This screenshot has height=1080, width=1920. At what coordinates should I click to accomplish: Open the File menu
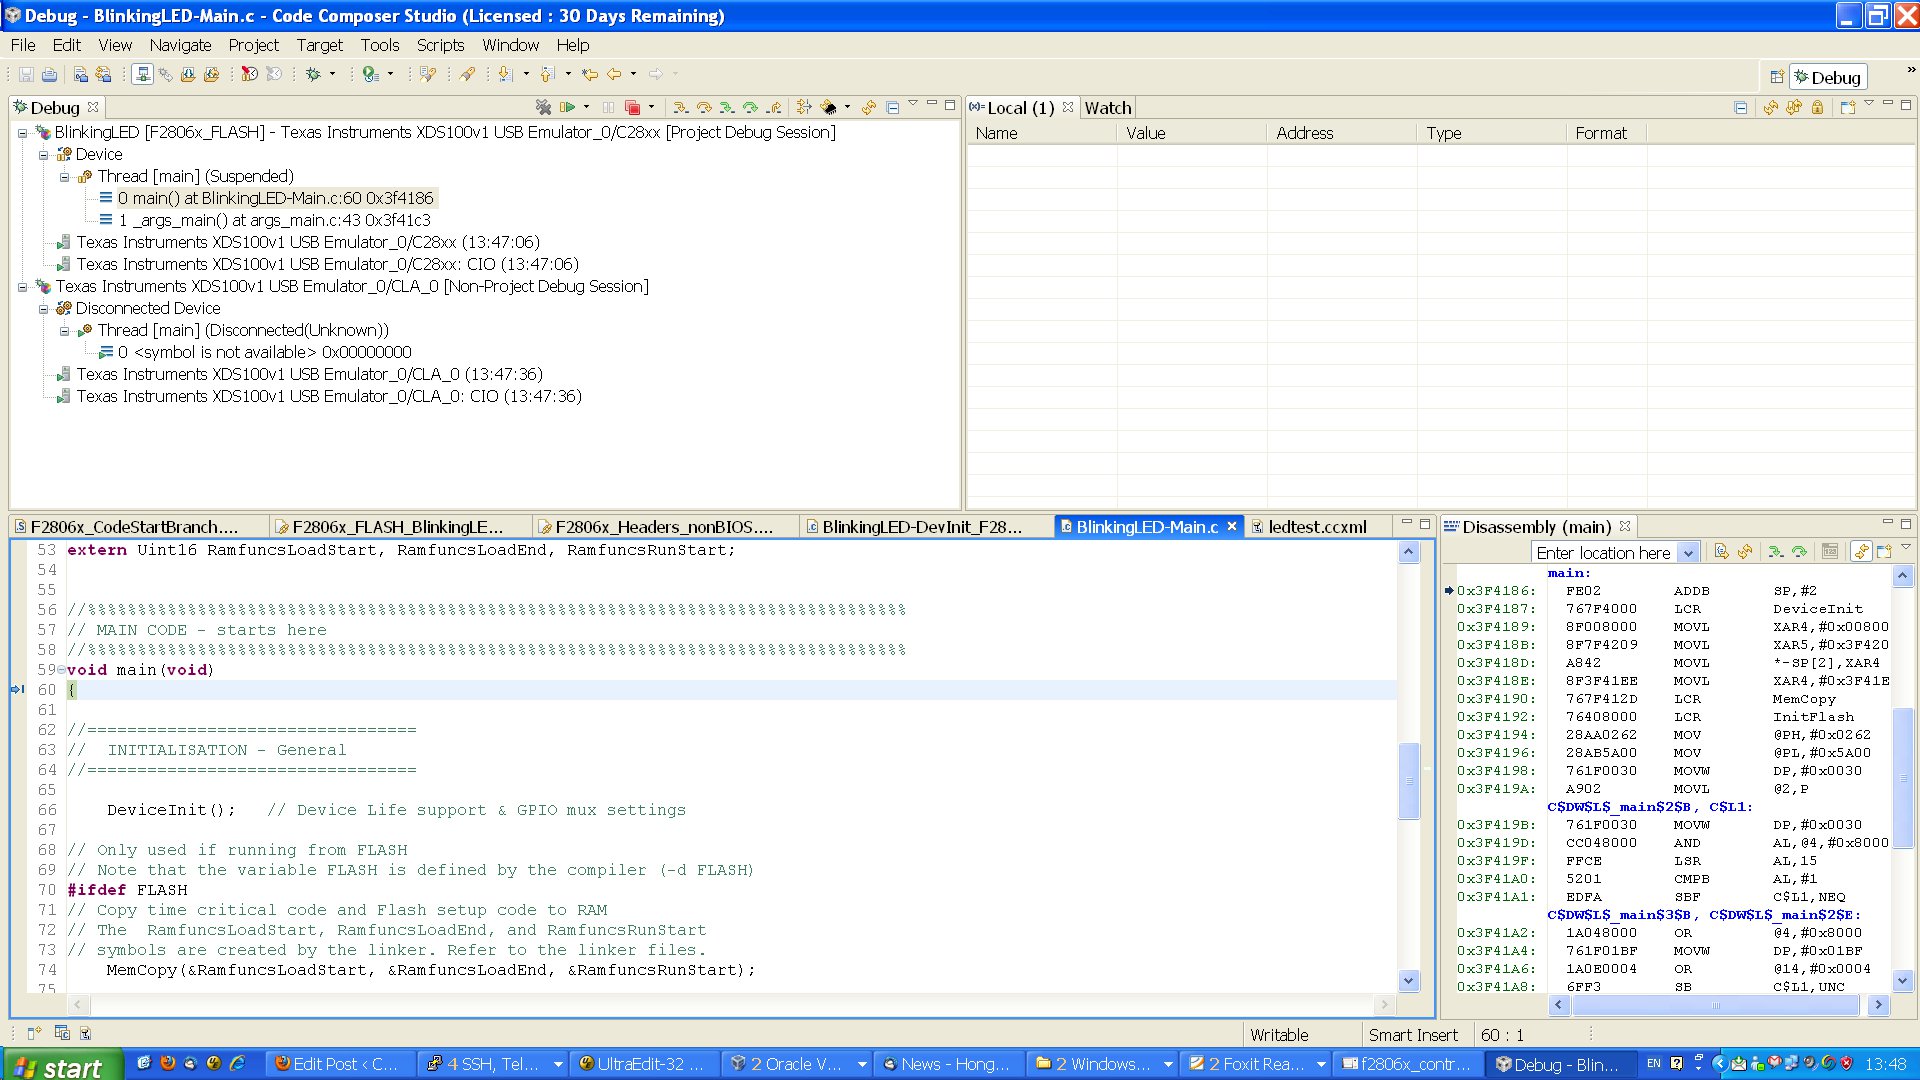[x=23, y=45]
